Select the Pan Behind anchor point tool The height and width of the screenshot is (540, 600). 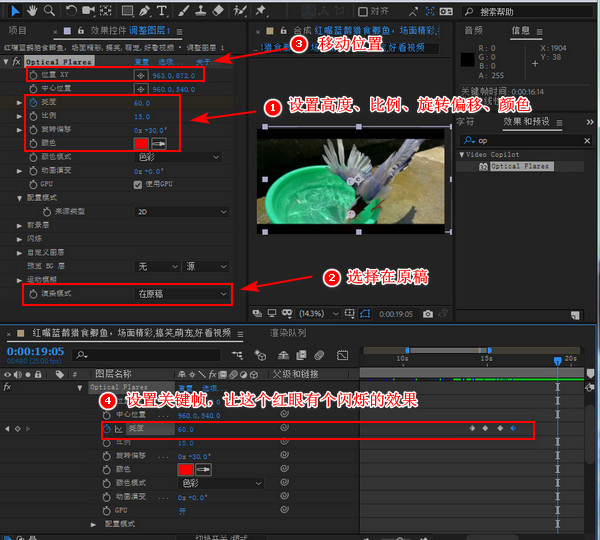(x=105, y=11)
